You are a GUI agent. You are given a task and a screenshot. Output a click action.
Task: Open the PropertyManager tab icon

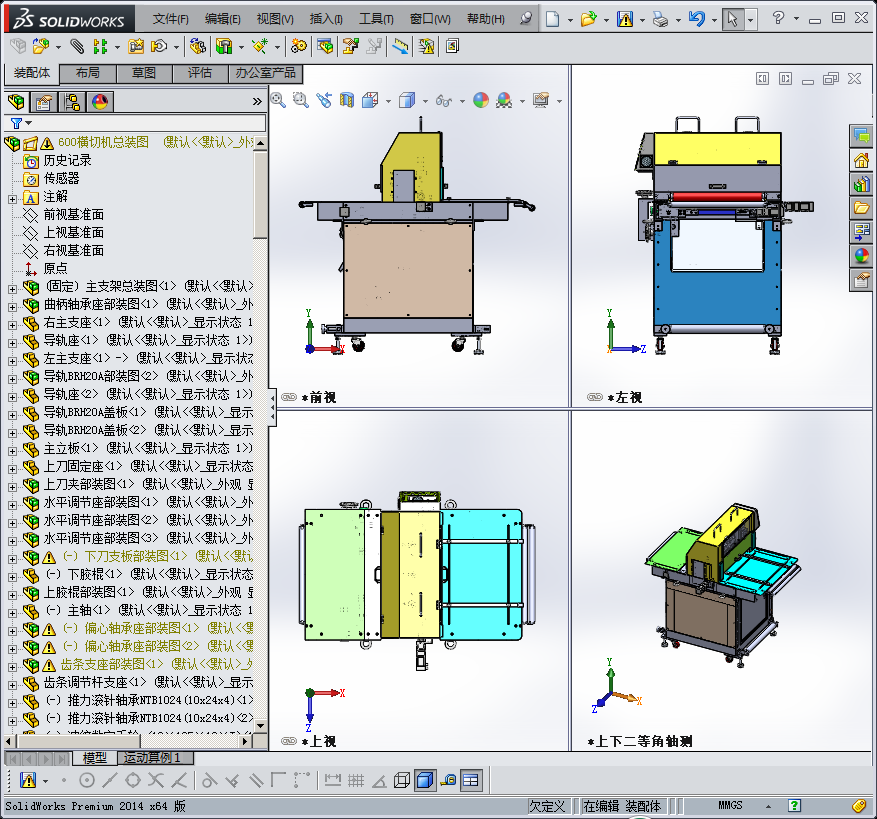click(44, 102)
